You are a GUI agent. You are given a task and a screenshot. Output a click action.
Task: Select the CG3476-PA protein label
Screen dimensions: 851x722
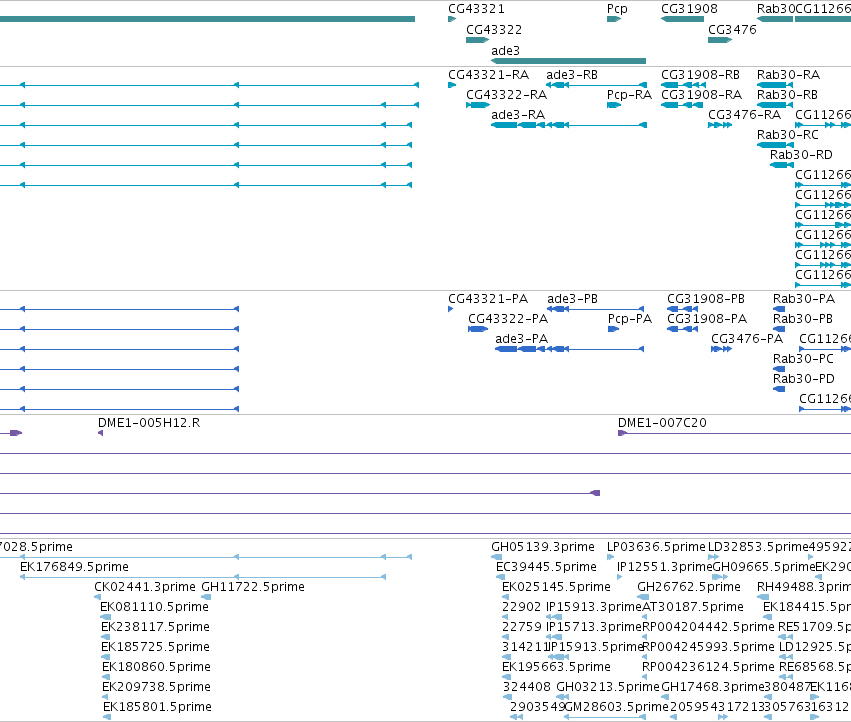747,339
